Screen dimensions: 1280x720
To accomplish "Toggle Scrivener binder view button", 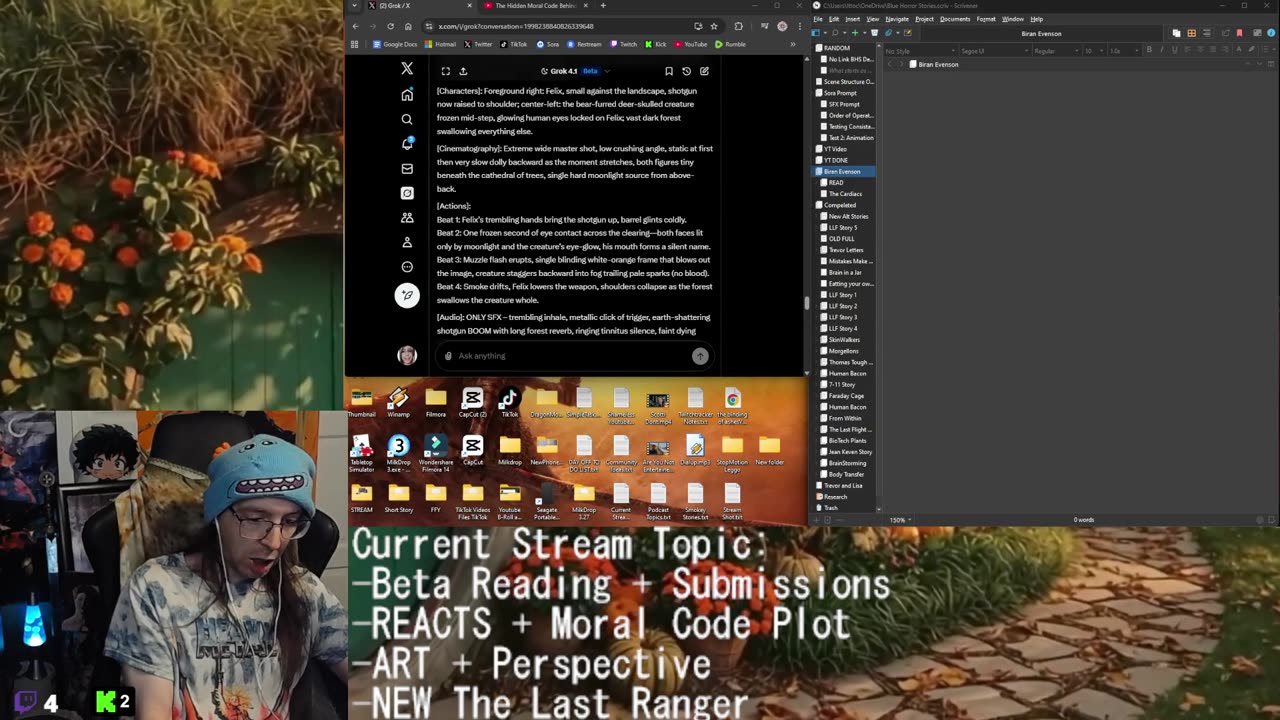I will [816, 33].
